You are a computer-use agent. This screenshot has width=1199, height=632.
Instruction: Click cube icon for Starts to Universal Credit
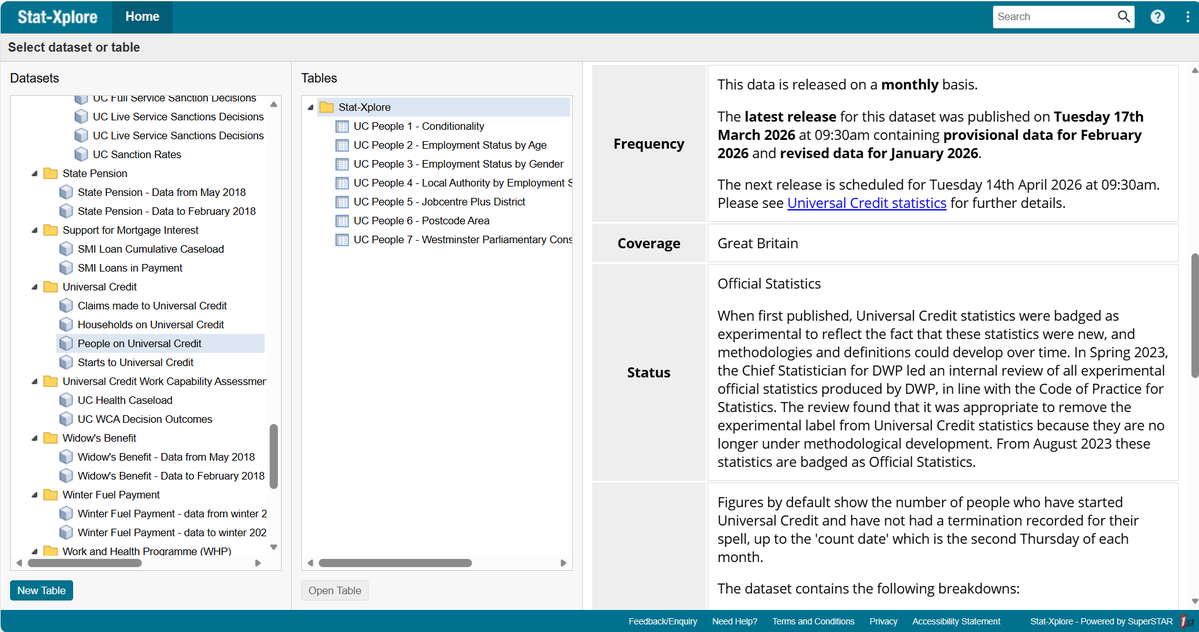point(66,362)
